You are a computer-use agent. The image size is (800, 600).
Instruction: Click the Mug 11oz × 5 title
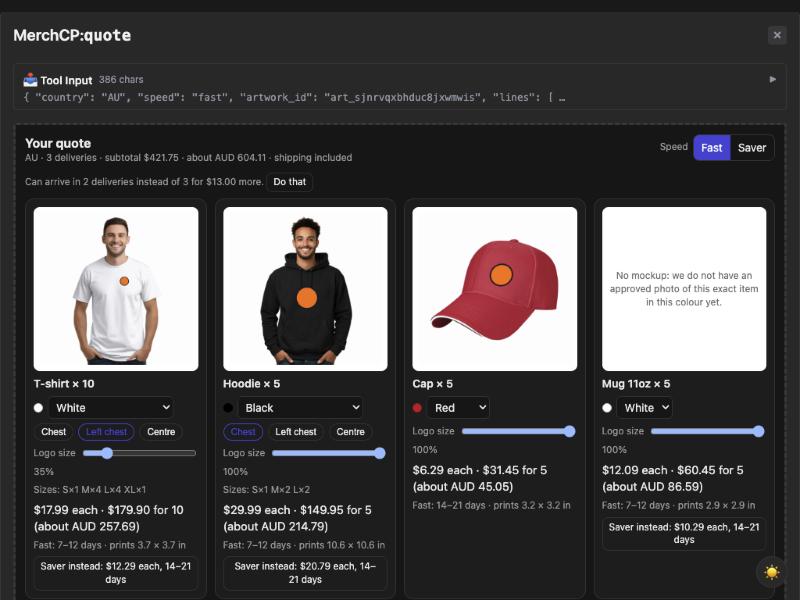[636, 384]
